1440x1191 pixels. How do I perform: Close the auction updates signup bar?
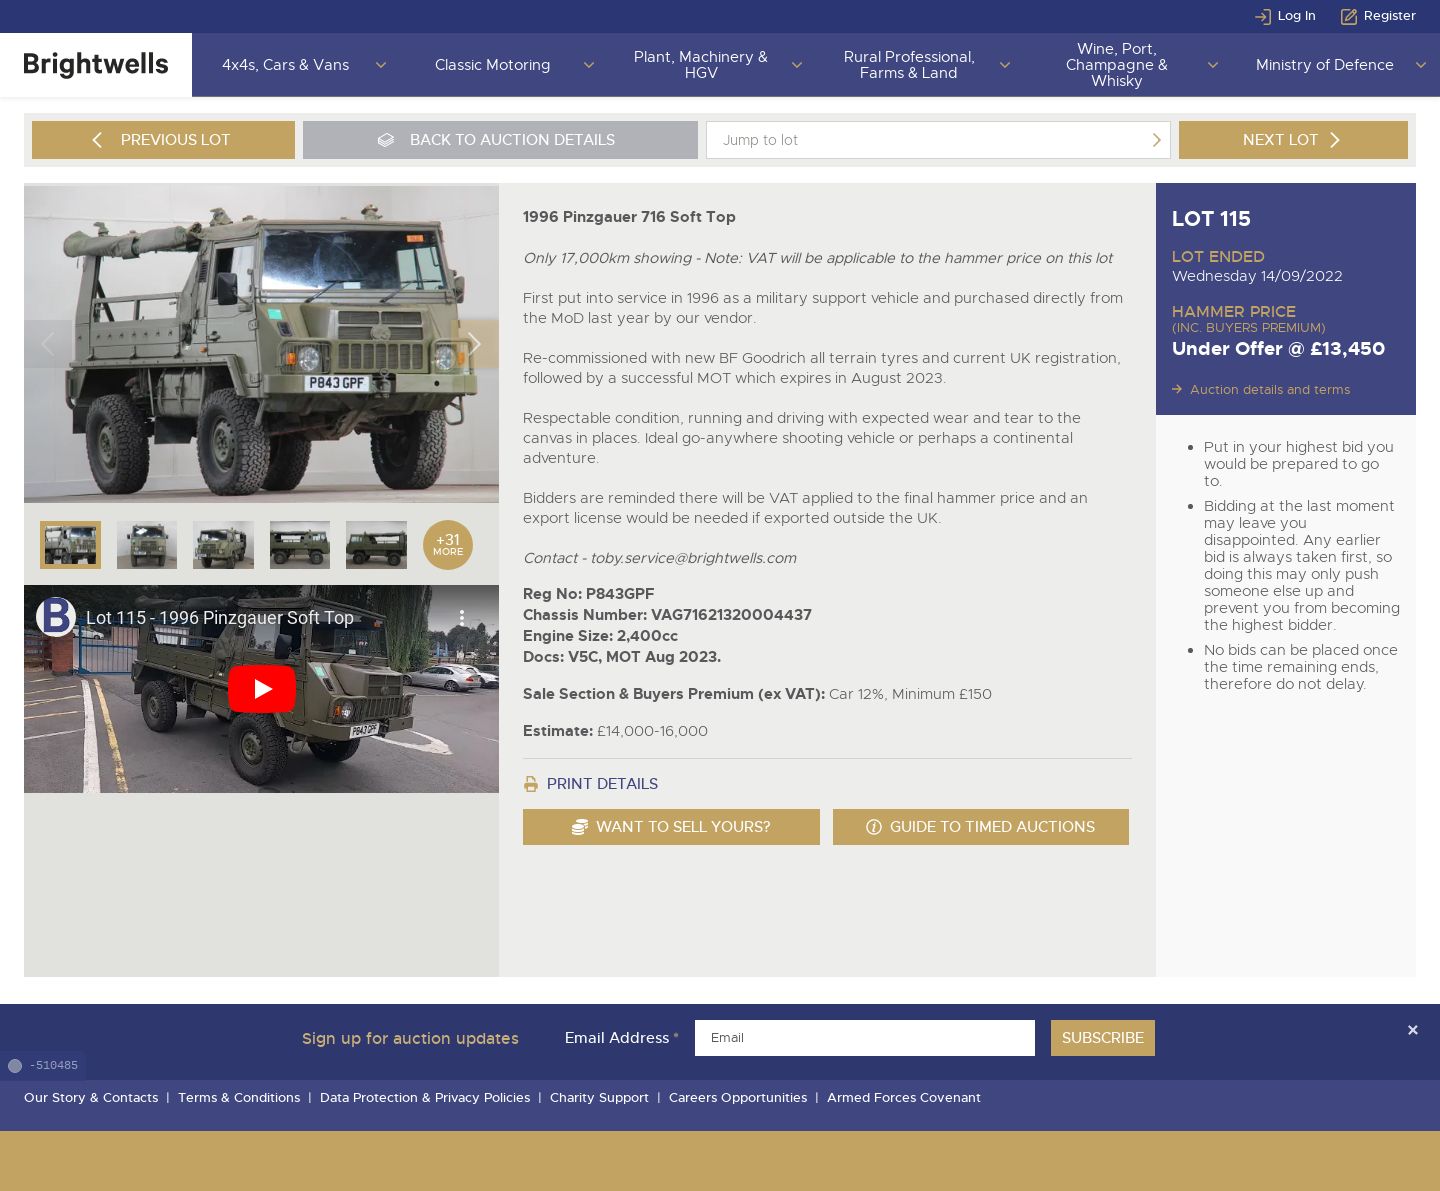coord(1413,1030)
